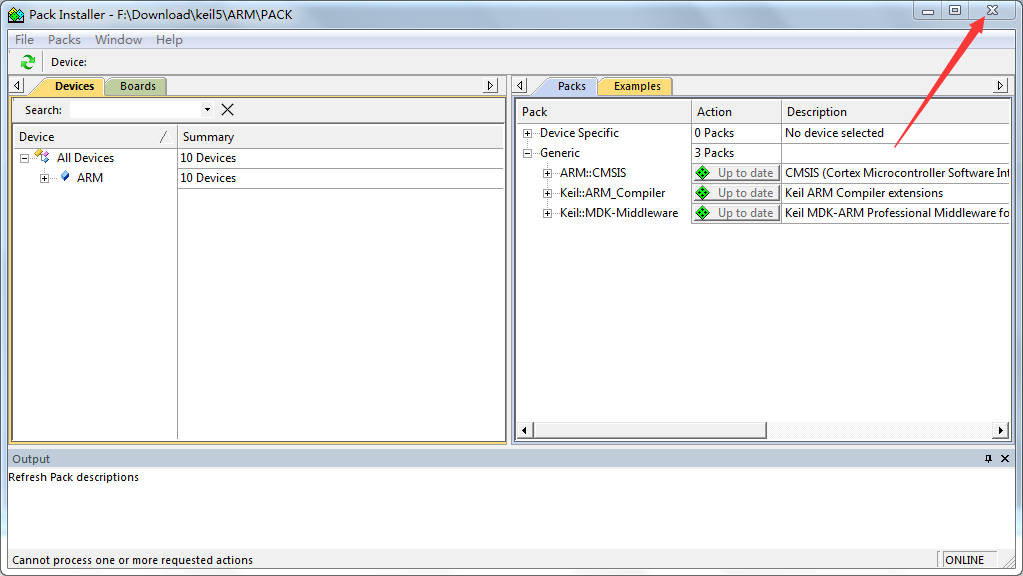Switch to the Examples tab
Image resolution: width=1023 pixels, height=576 pixels.
click(x=637, y=86)
